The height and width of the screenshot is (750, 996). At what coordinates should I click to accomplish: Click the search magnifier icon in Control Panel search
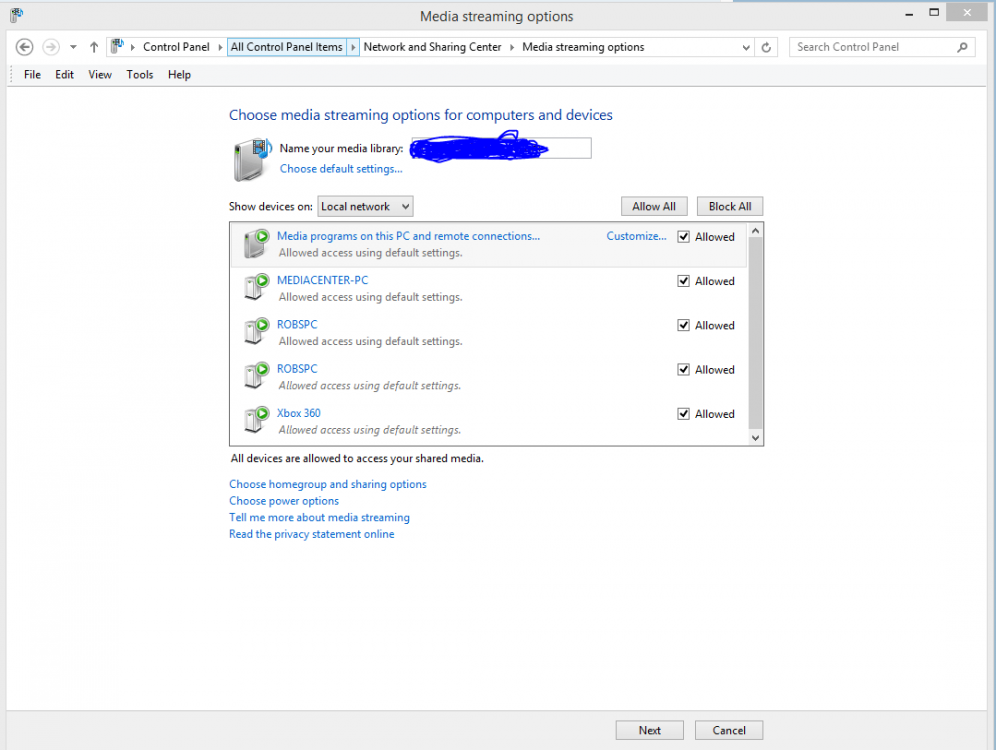[960, 46]
